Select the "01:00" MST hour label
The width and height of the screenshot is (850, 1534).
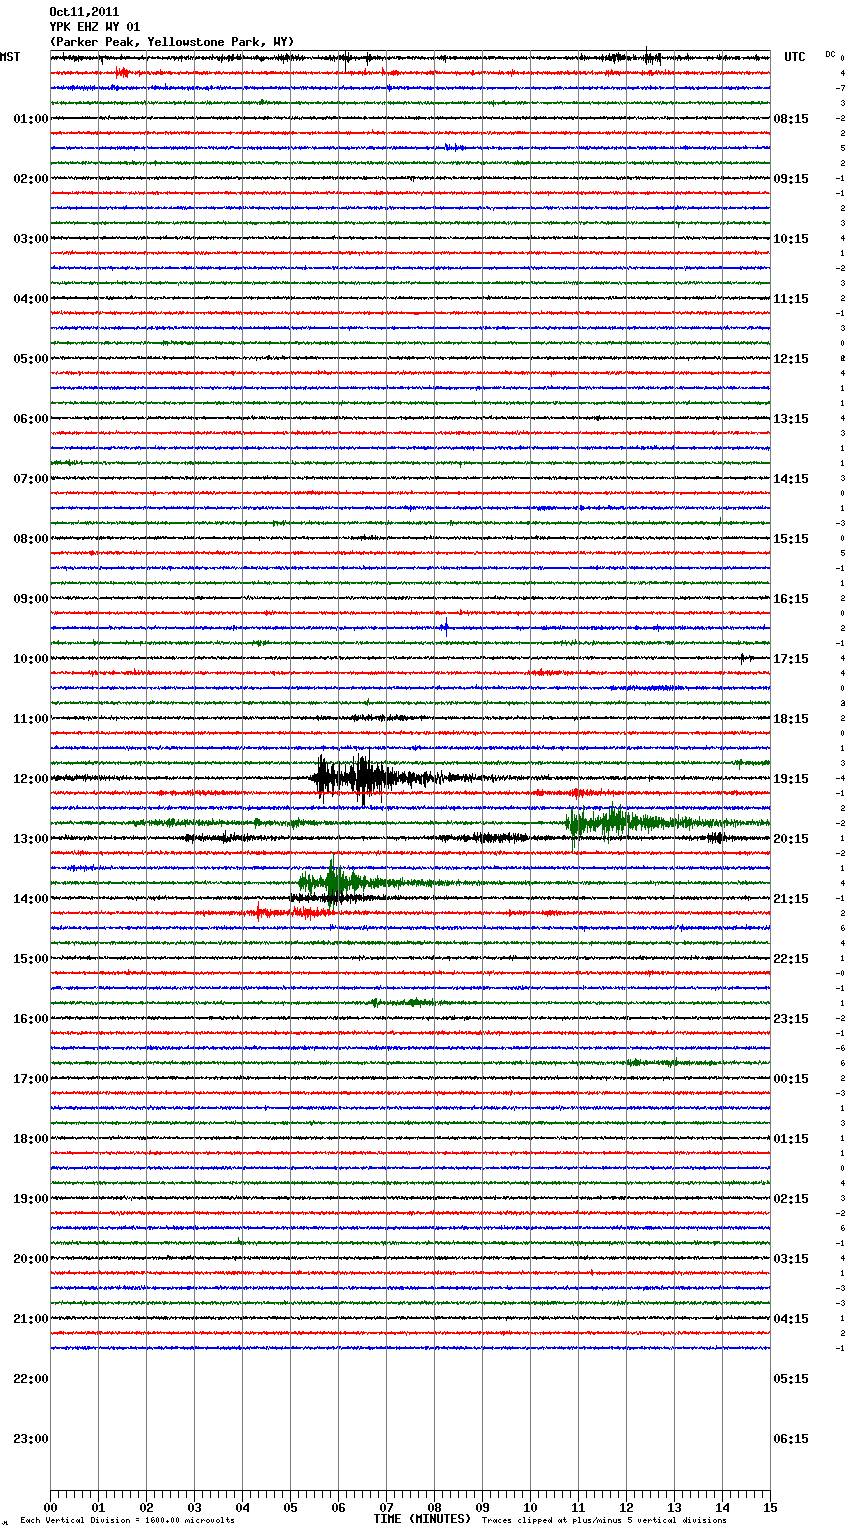tap(31, 119)
